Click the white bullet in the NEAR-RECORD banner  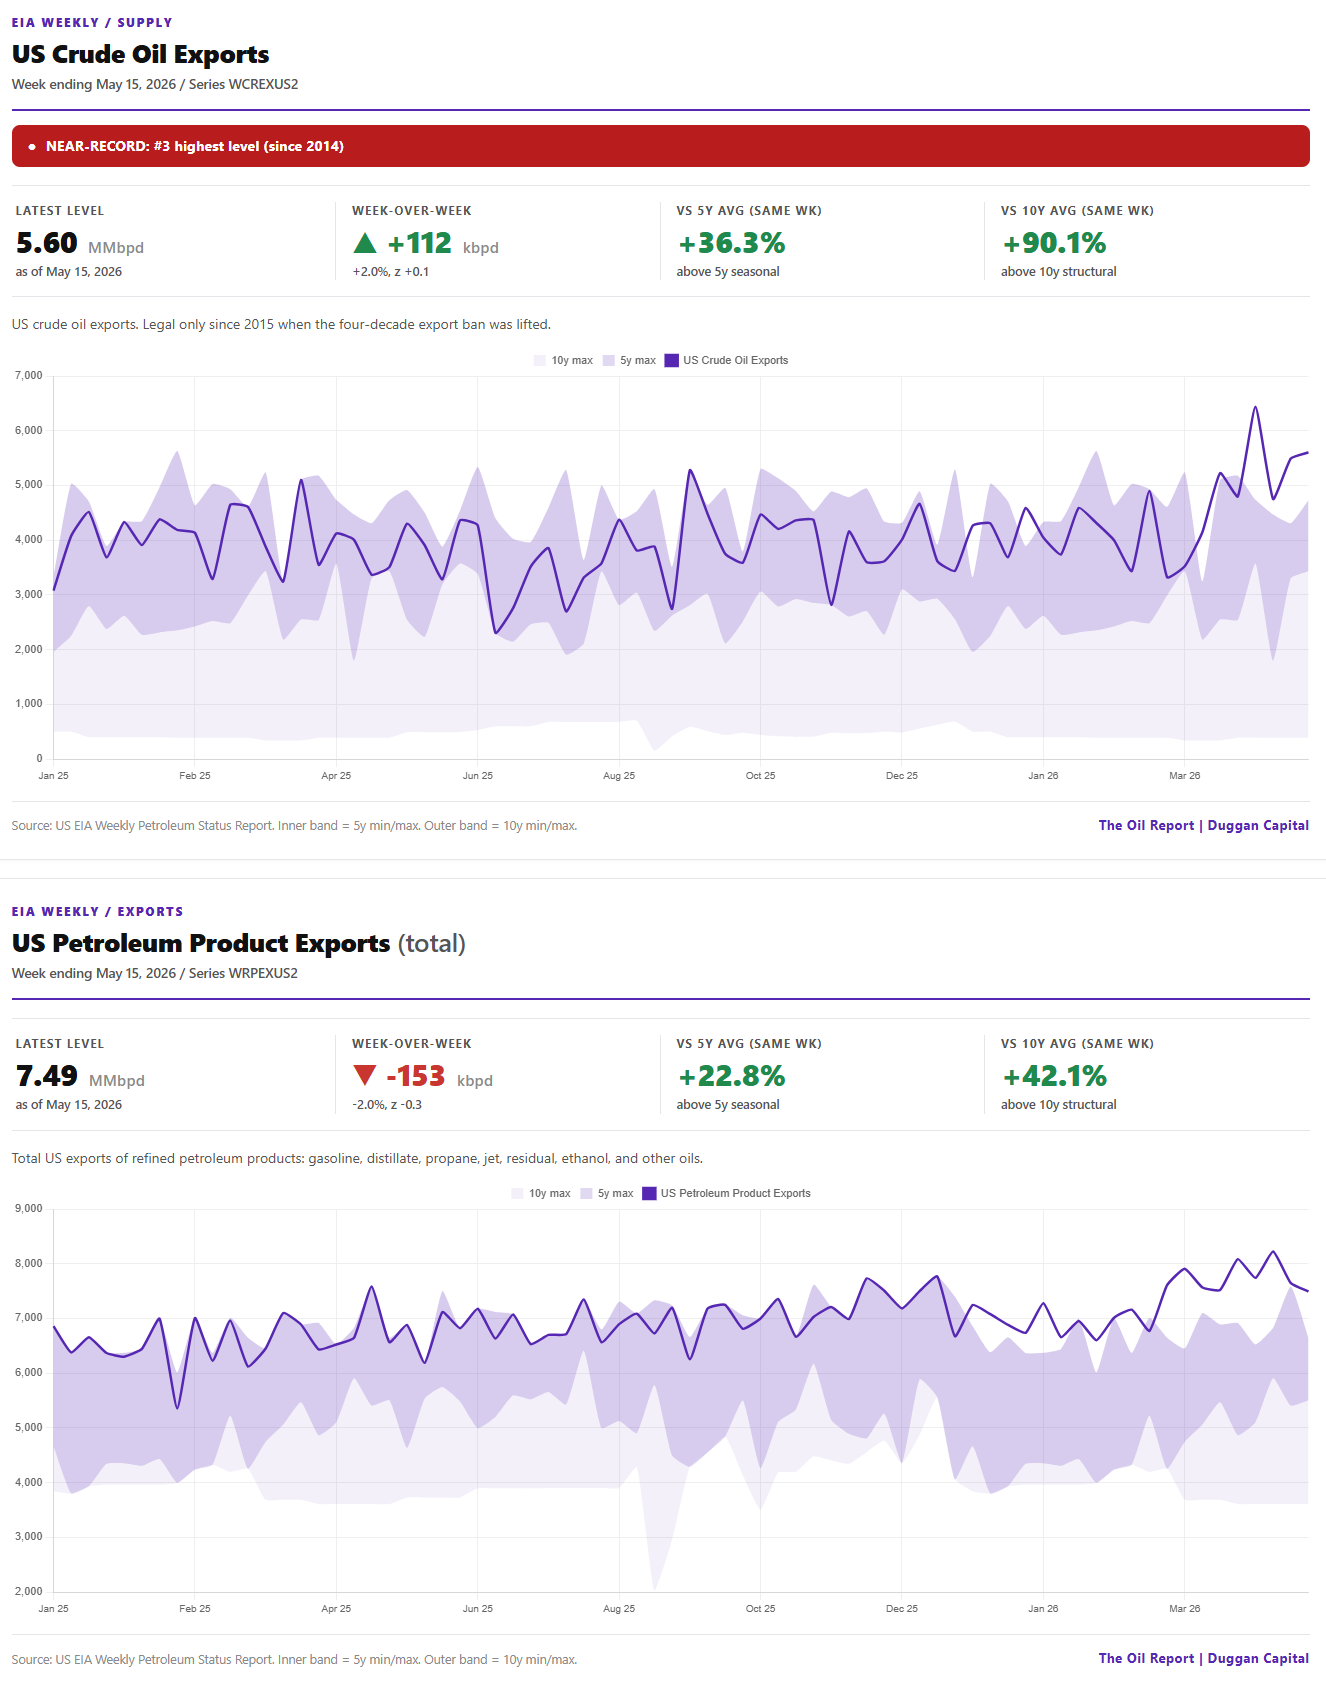tap(32, 147)
